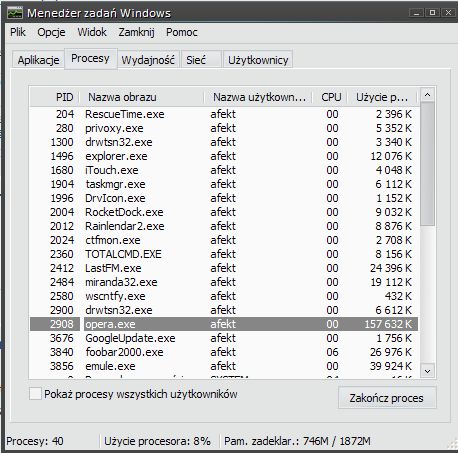This screenshot has height=453, width=458.
Task: Sort by Nazwa obrazu column header
Action: point(142,97)
